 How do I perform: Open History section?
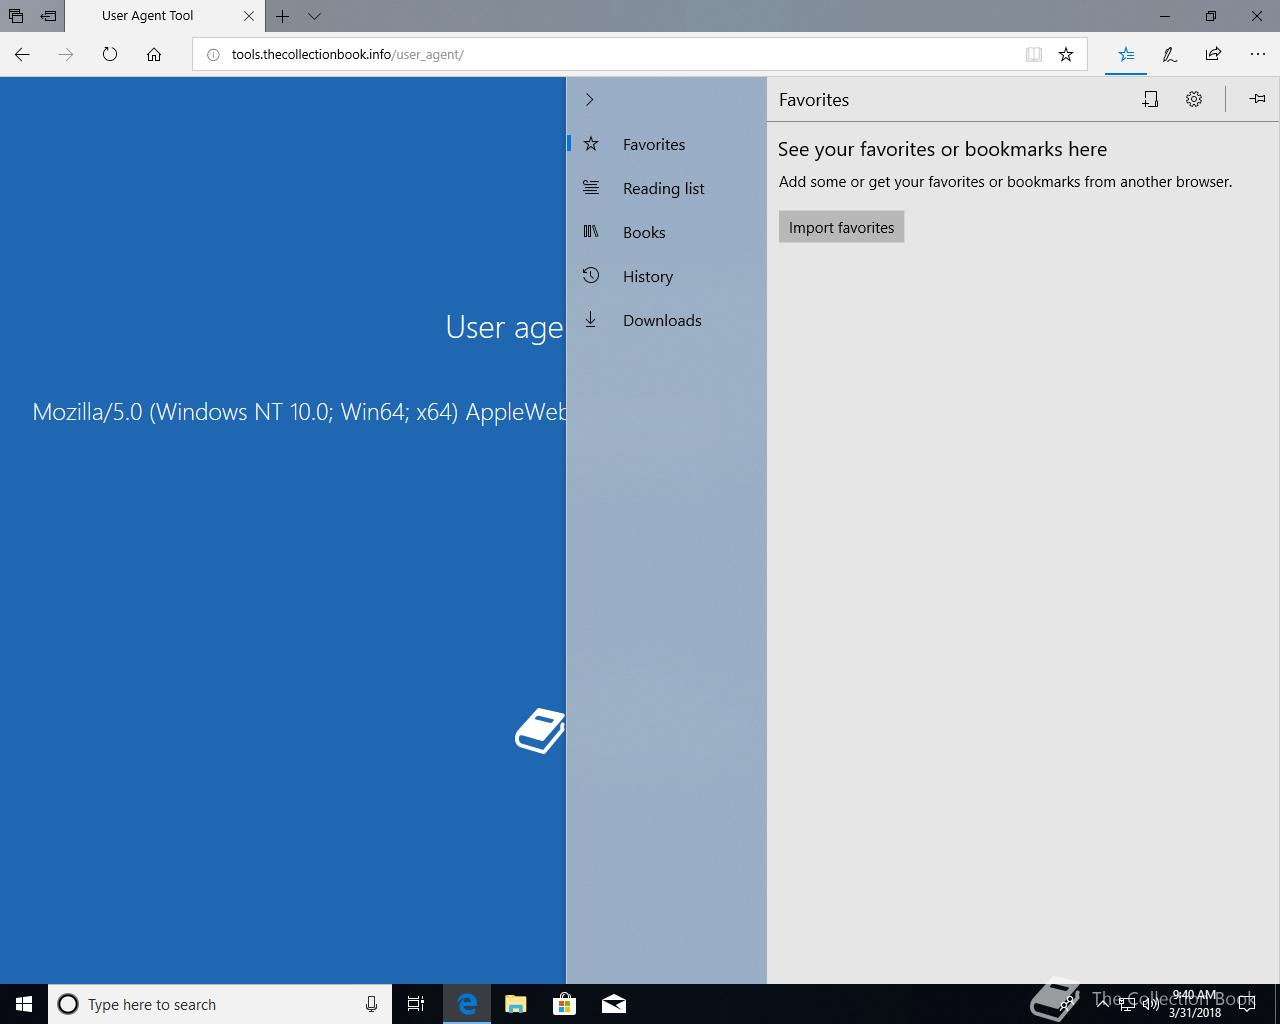[x=667, y=276]
